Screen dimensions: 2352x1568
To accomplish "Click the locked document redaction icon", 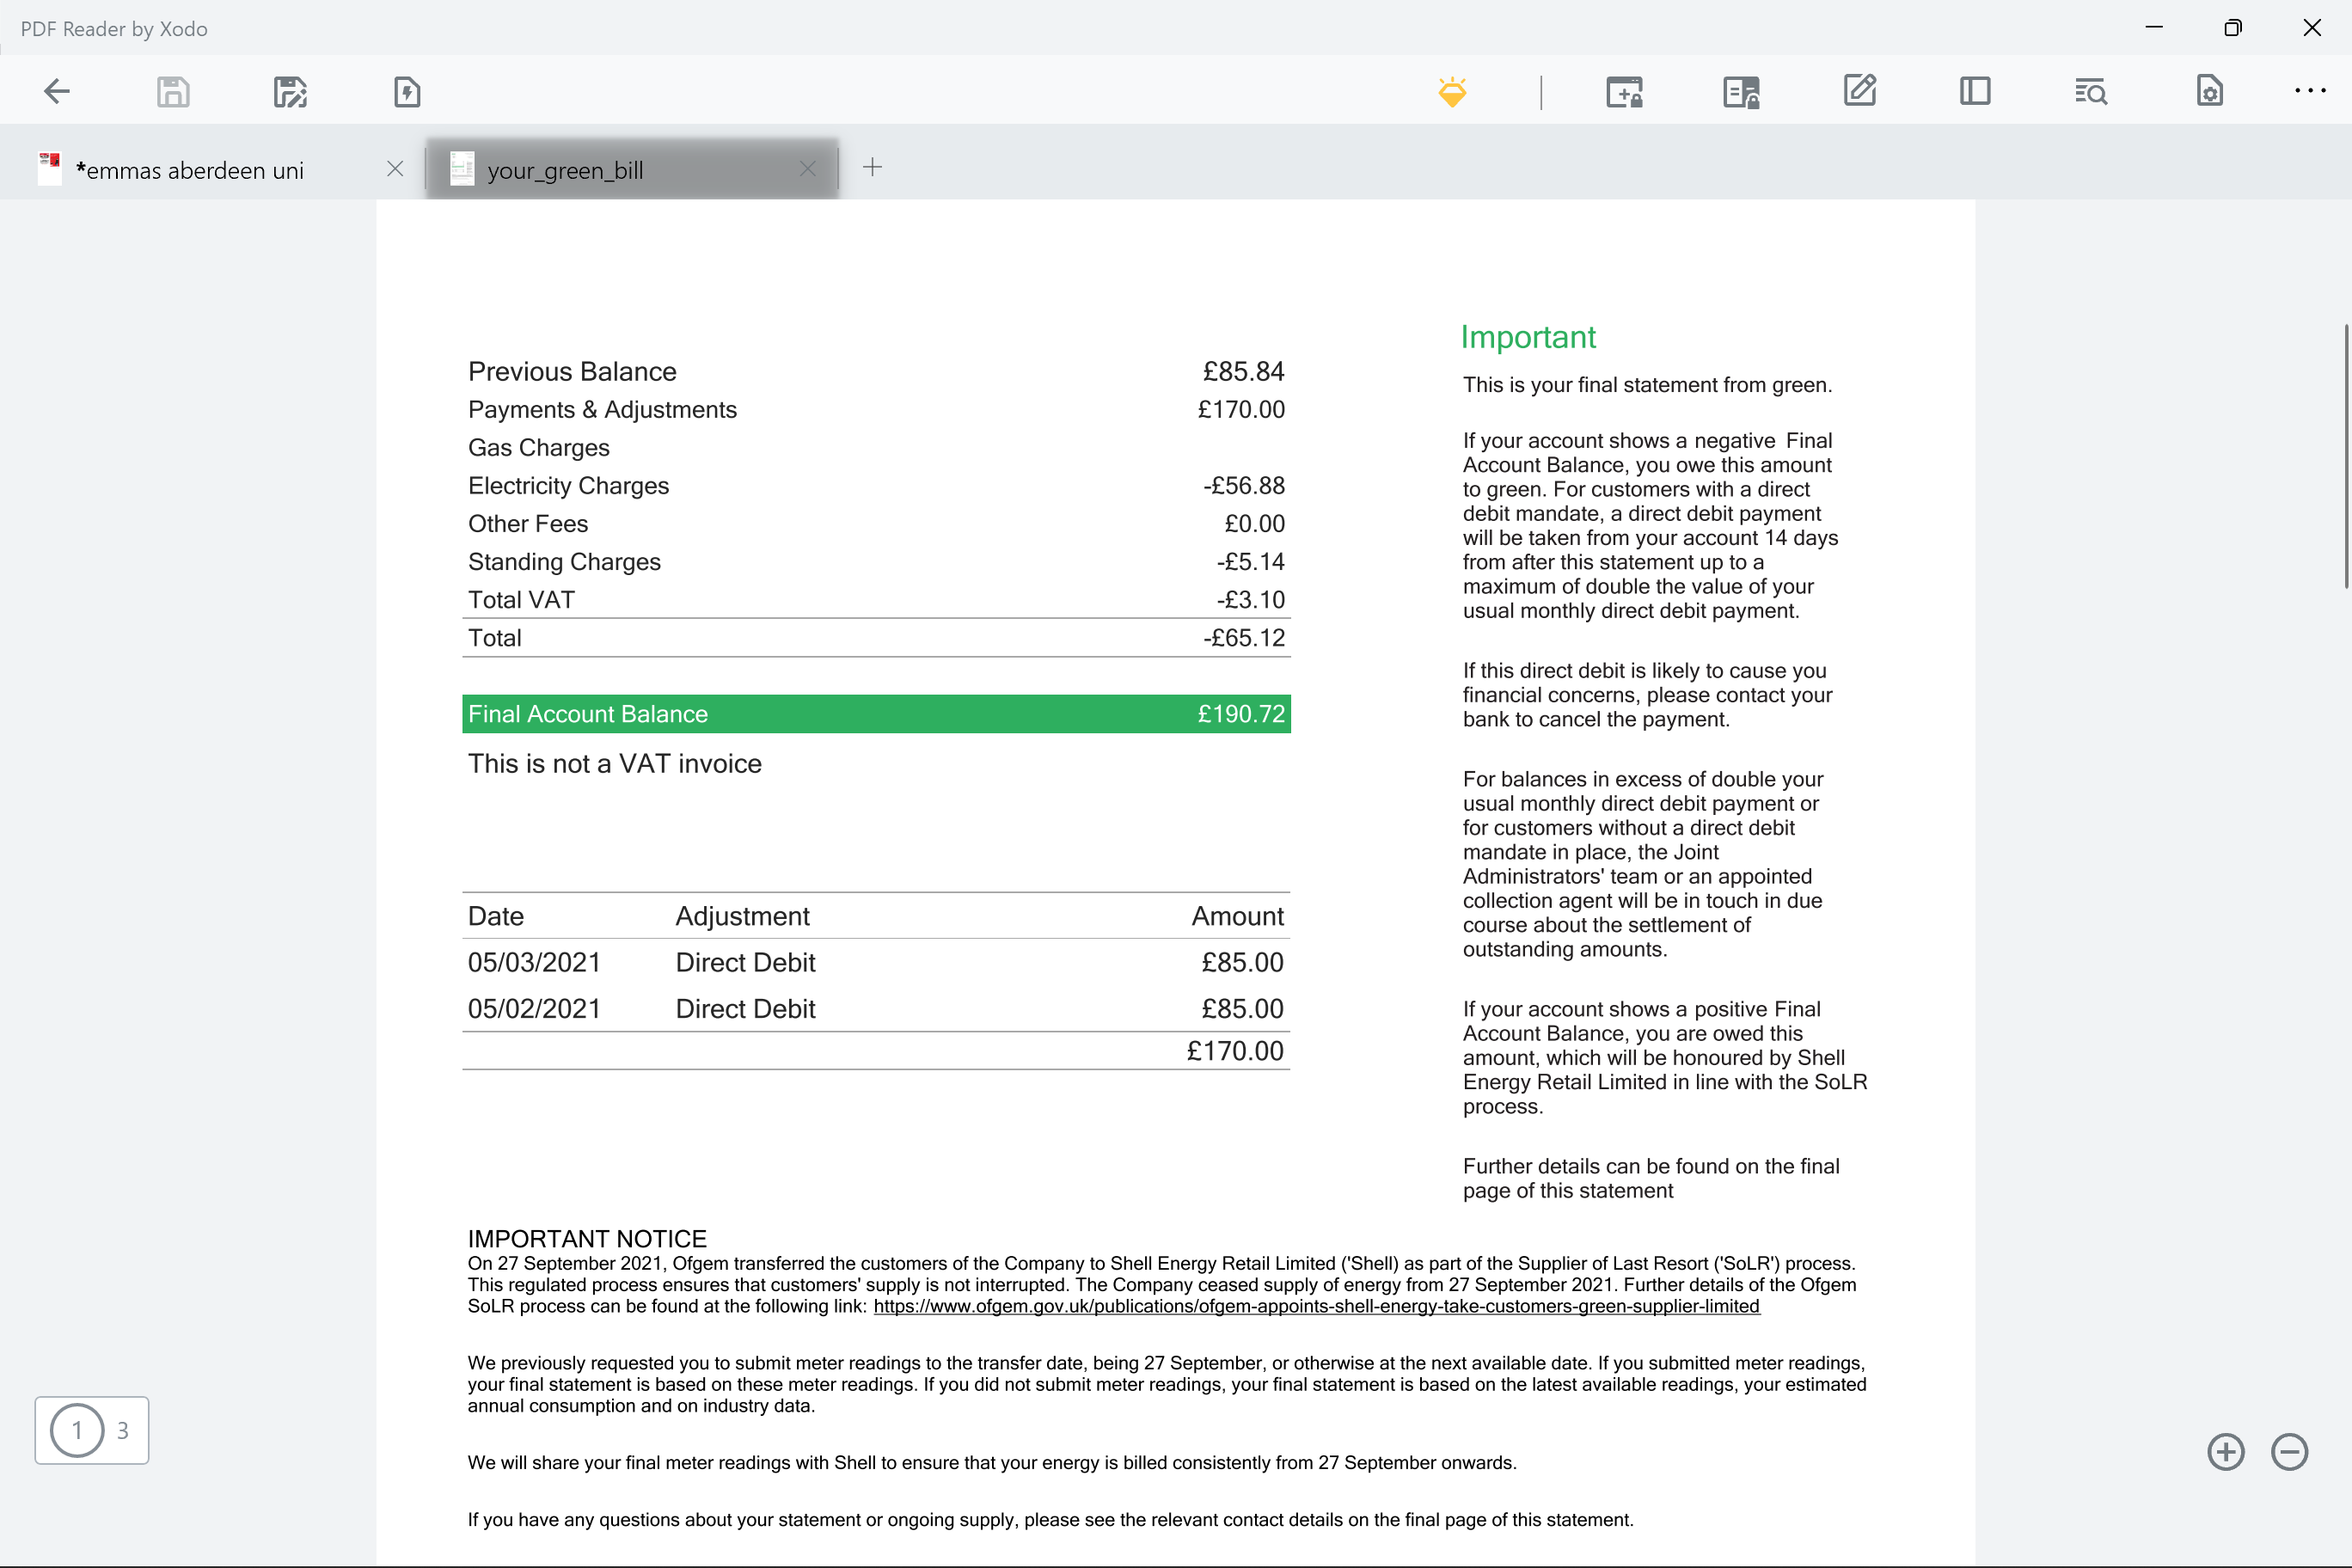I will 1741,92.
